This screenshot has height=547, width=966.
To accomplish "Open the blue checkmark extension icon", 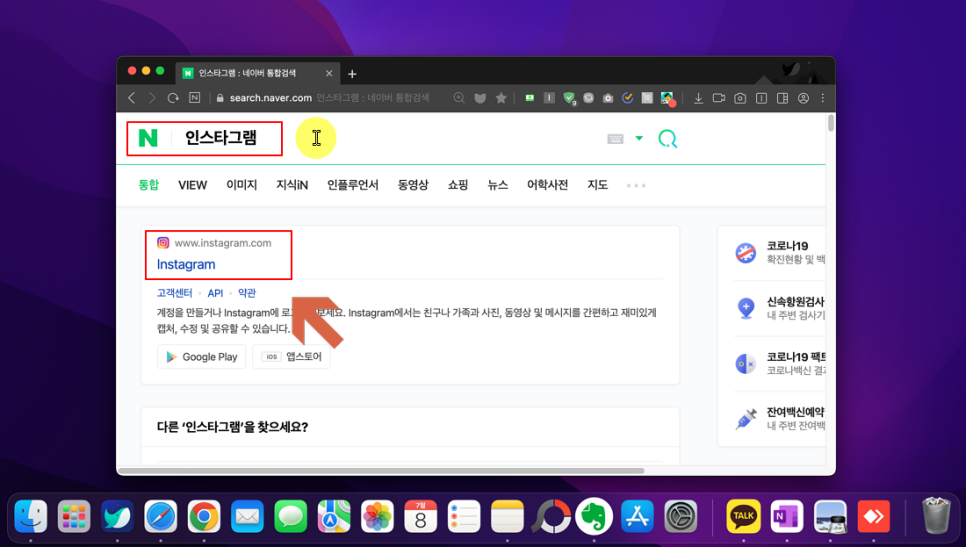I will pos(627,98).
